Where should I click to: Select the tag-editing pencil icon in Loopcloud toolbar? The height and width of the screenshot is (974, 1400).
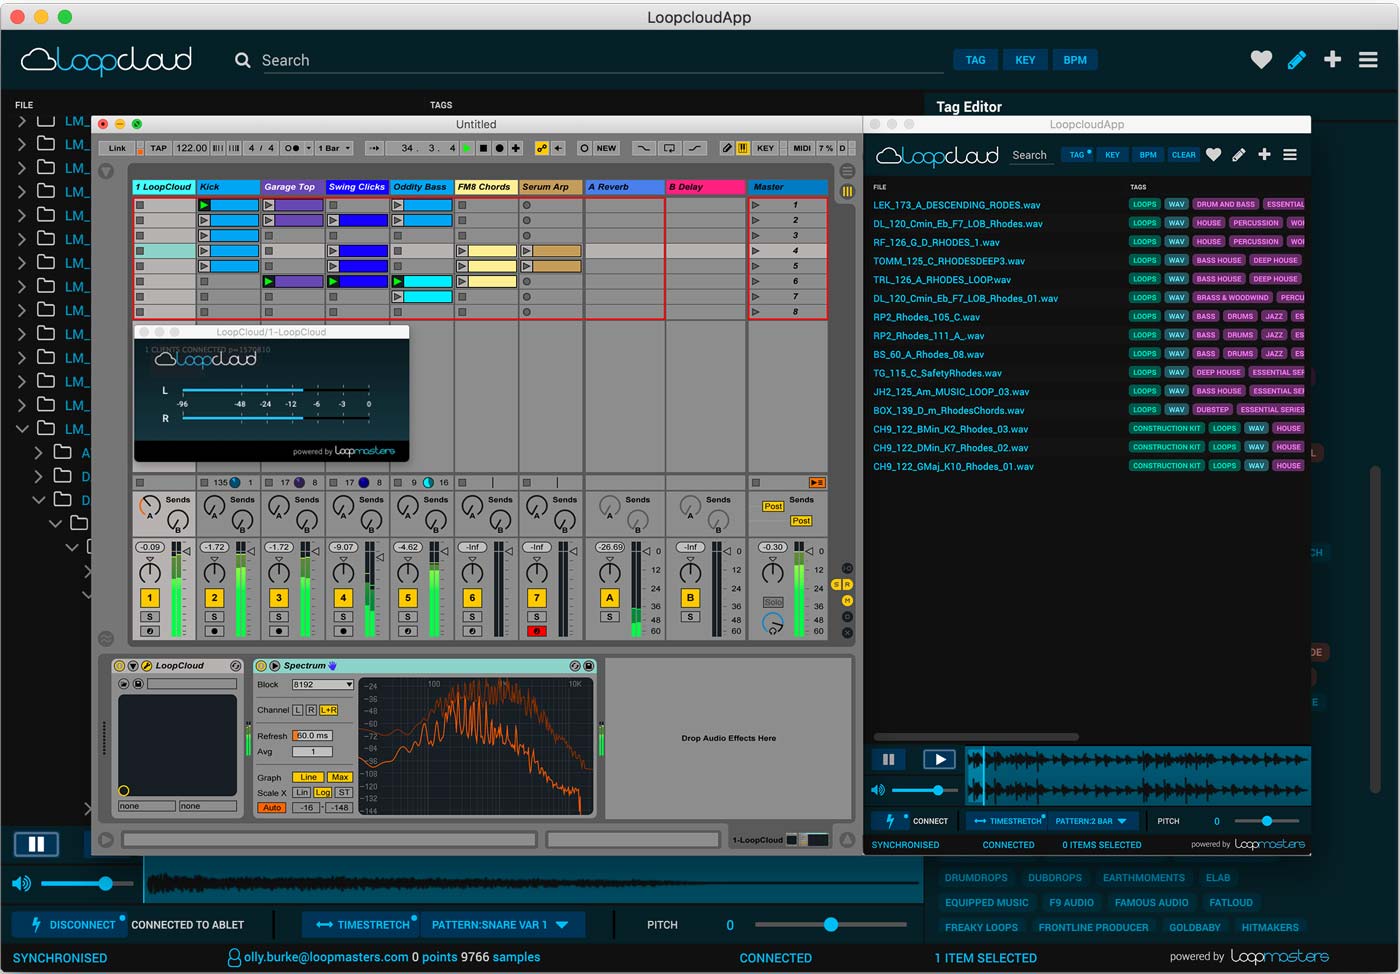click(x=1296, y=59)
